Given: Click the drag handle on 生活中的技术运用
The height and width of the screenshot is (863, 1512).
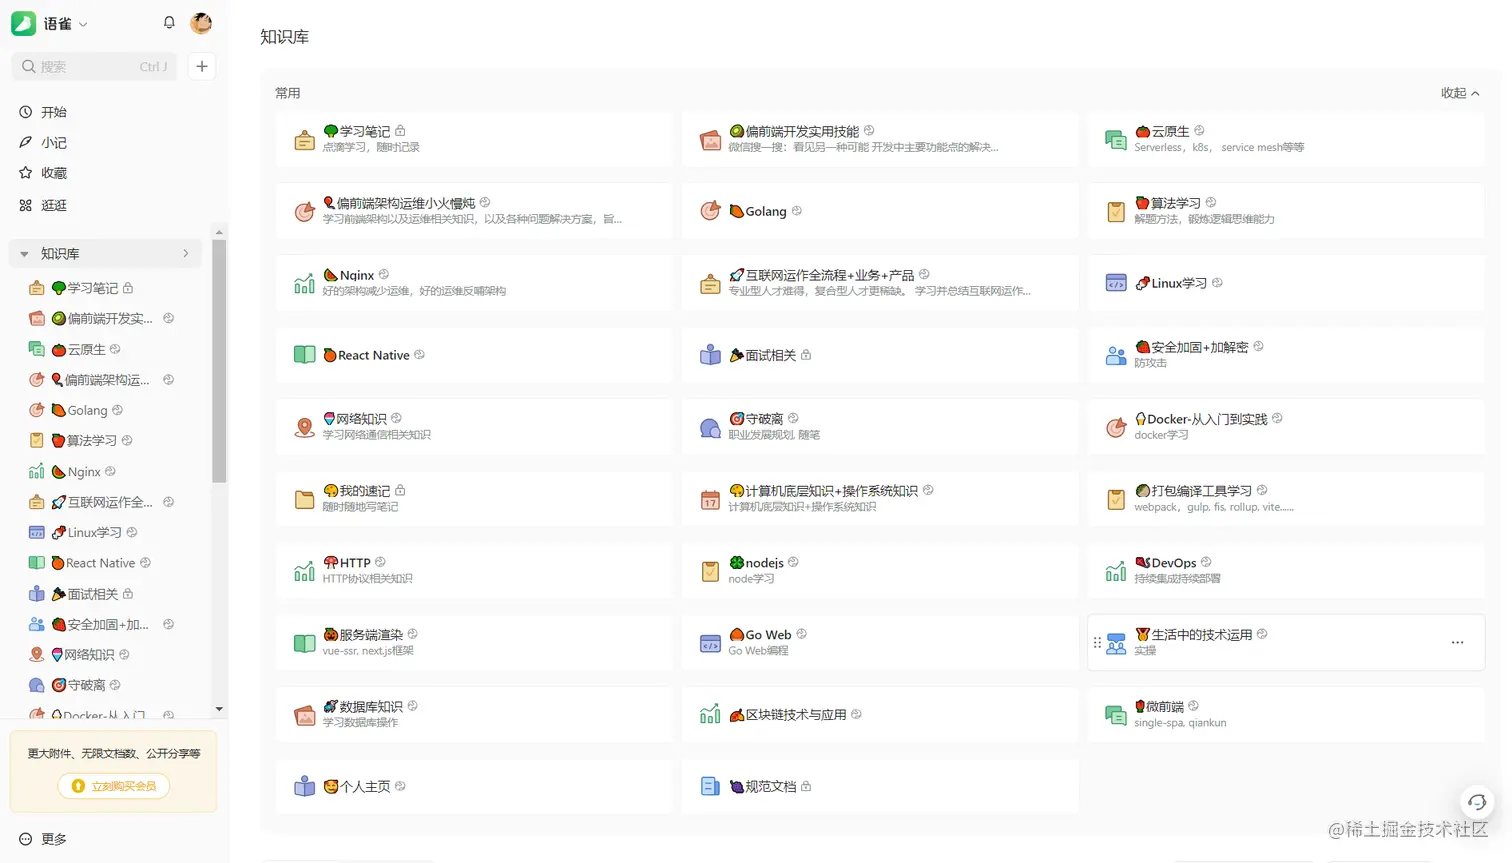Looking at the screenshot, I should (x=1097, y=643).
